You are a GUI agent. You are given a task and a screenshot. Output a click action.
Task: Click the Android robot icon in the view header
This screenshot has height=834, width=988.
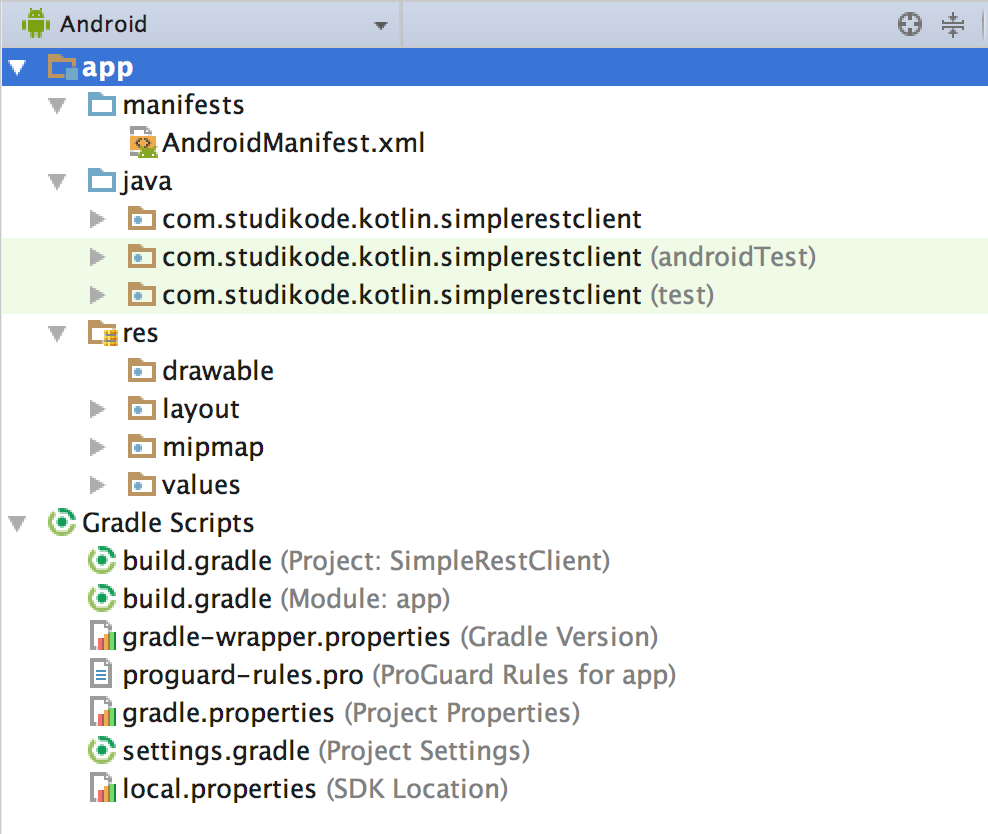(38, 23)
